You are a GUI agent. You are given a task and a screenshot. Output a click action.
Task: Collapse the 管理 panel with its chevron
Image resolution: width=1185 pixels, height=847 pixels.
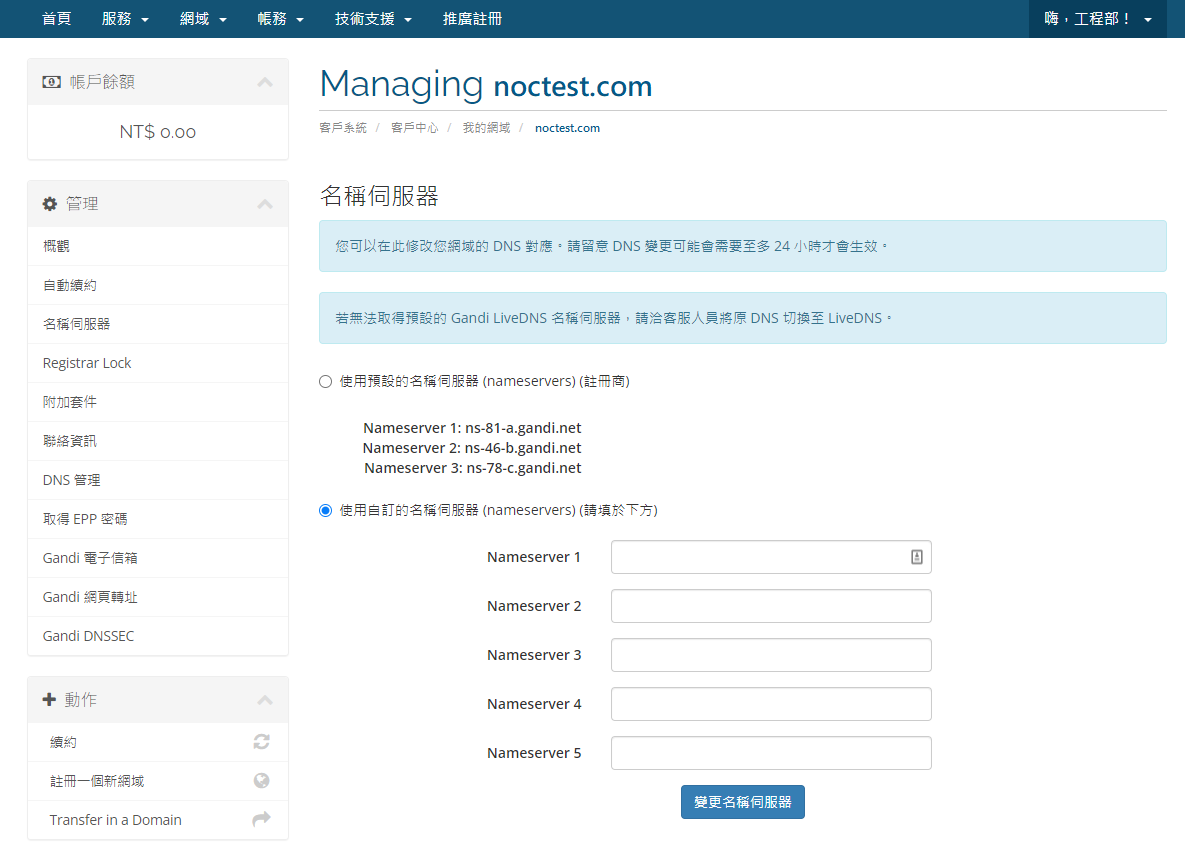(265, 204)
